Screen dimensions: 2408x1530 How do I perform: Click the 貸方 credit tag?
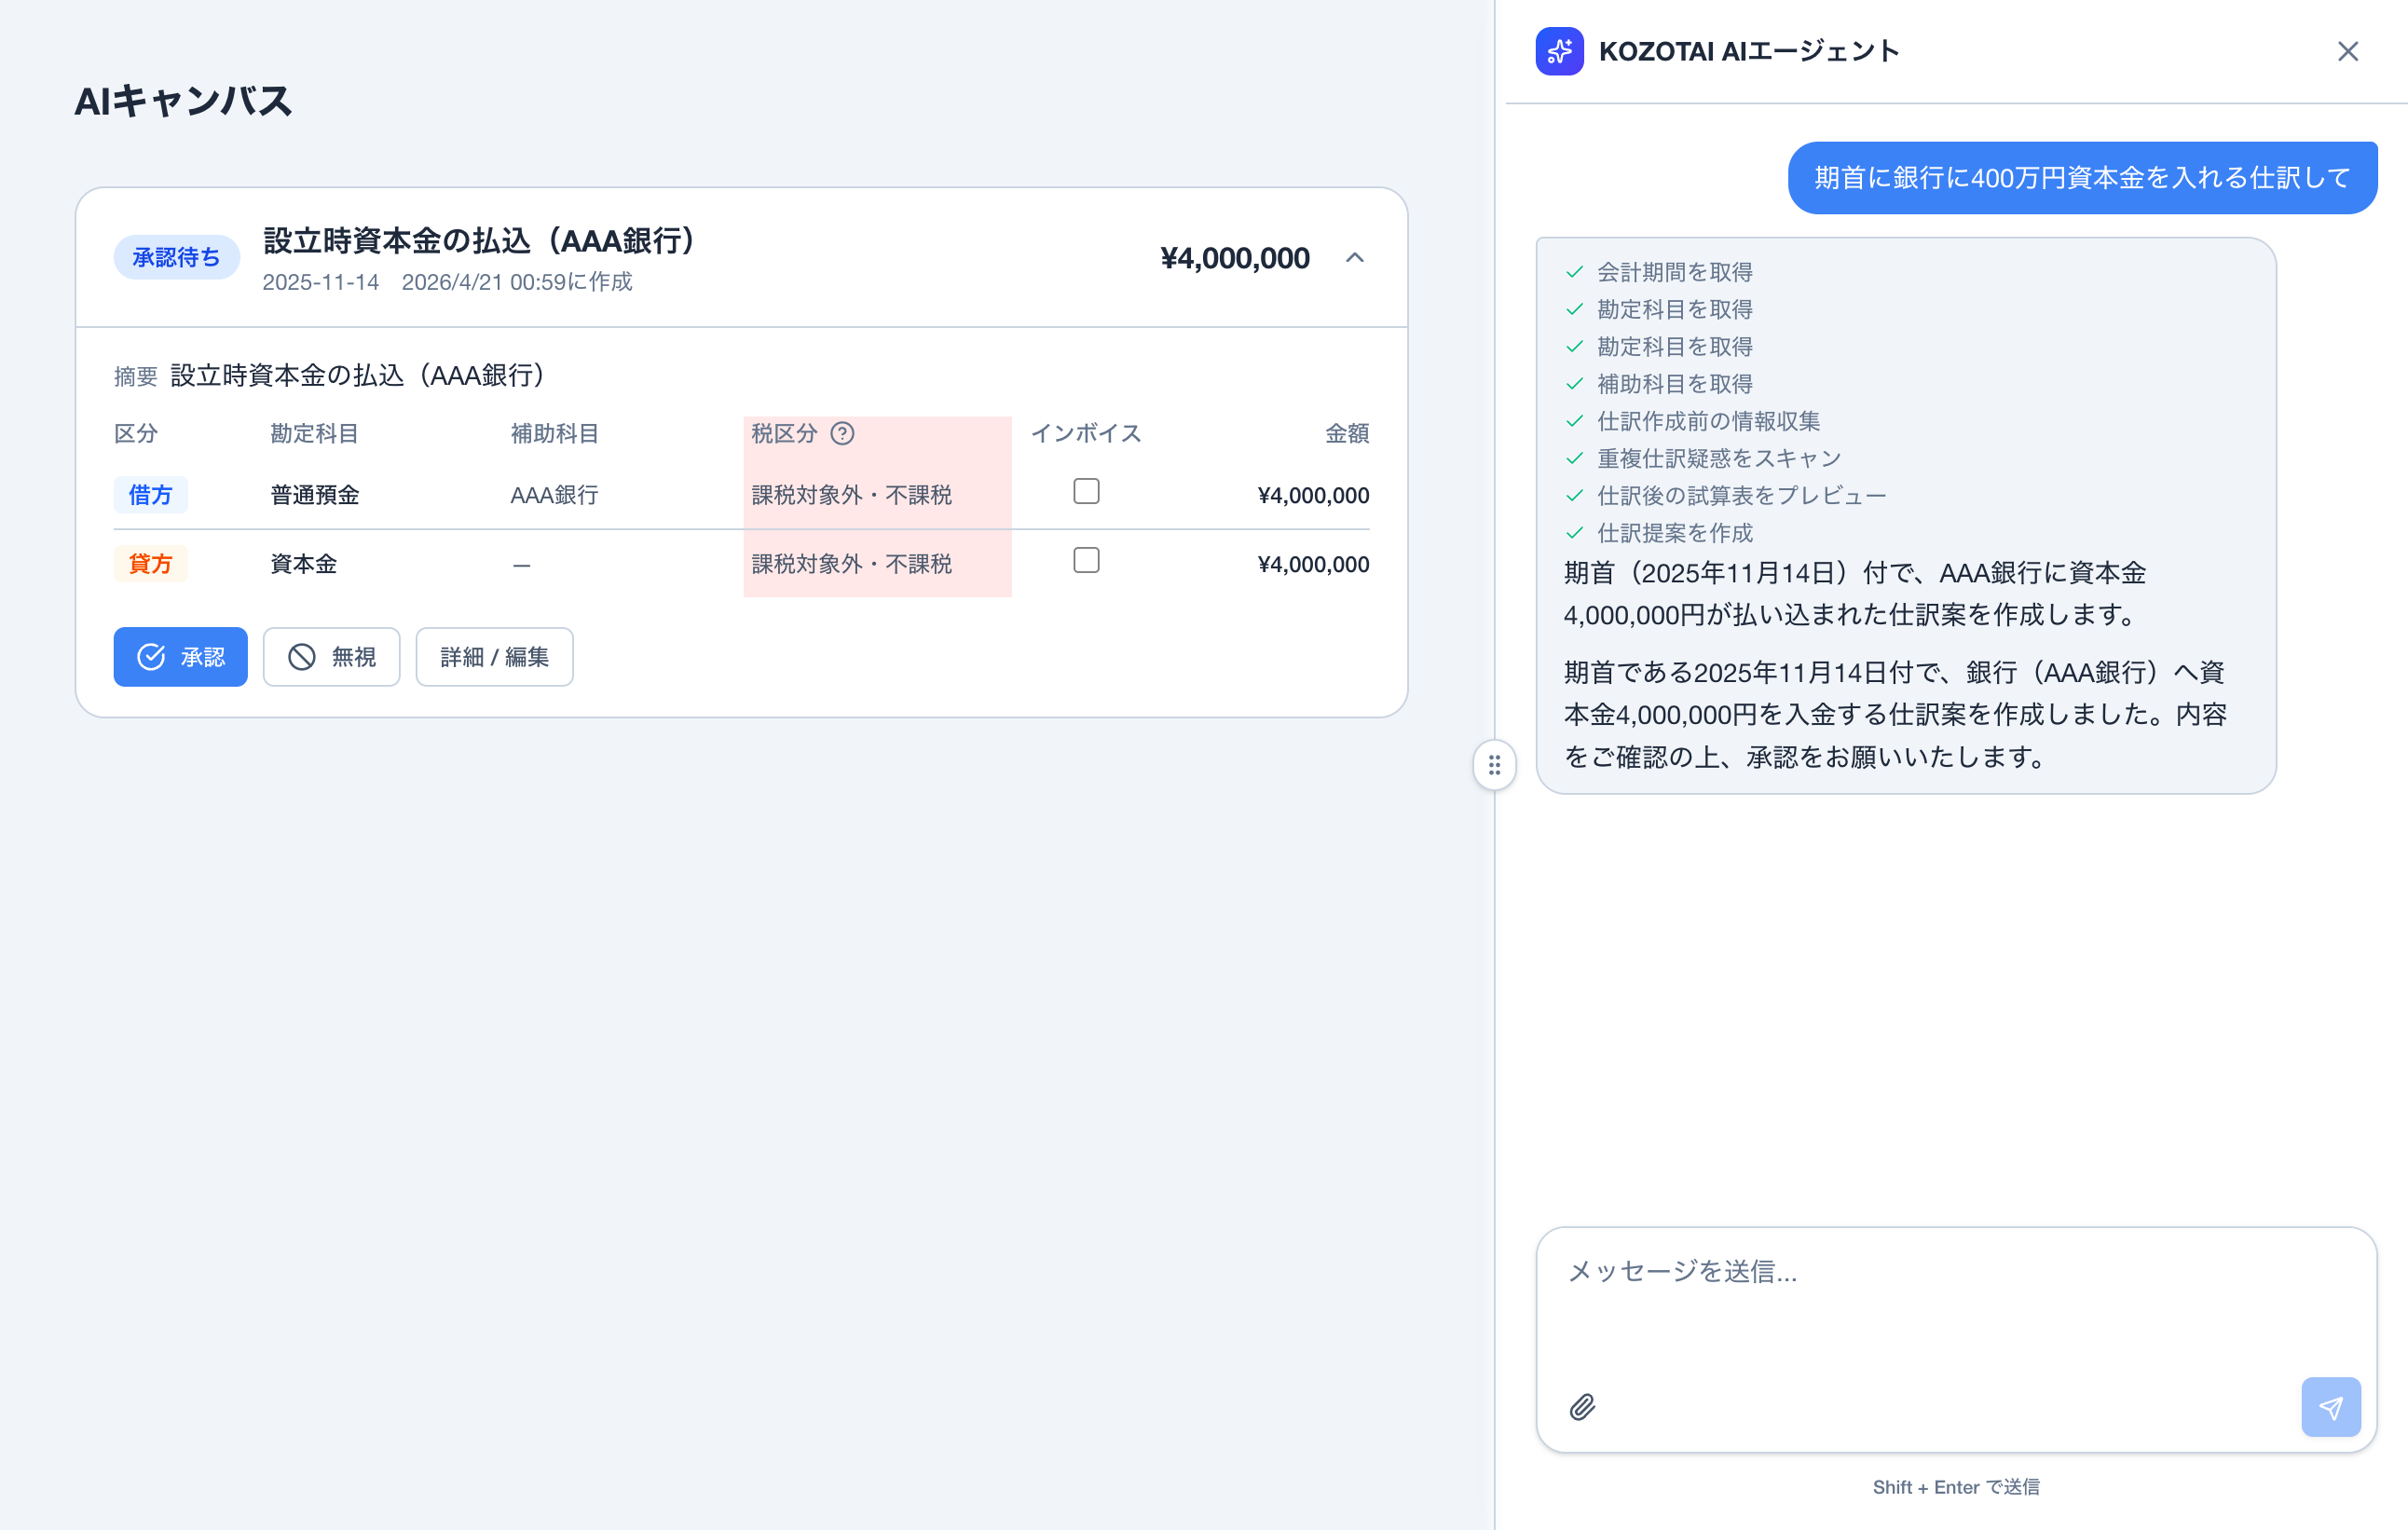150,564
